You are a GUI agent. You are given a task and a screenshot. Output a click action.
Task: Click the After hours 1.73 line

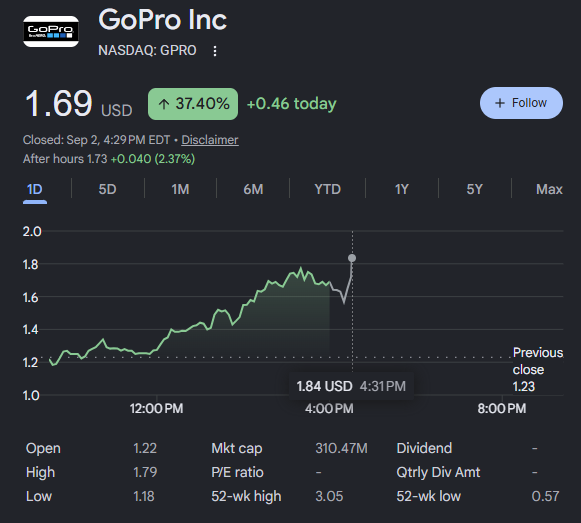point(109,159)
